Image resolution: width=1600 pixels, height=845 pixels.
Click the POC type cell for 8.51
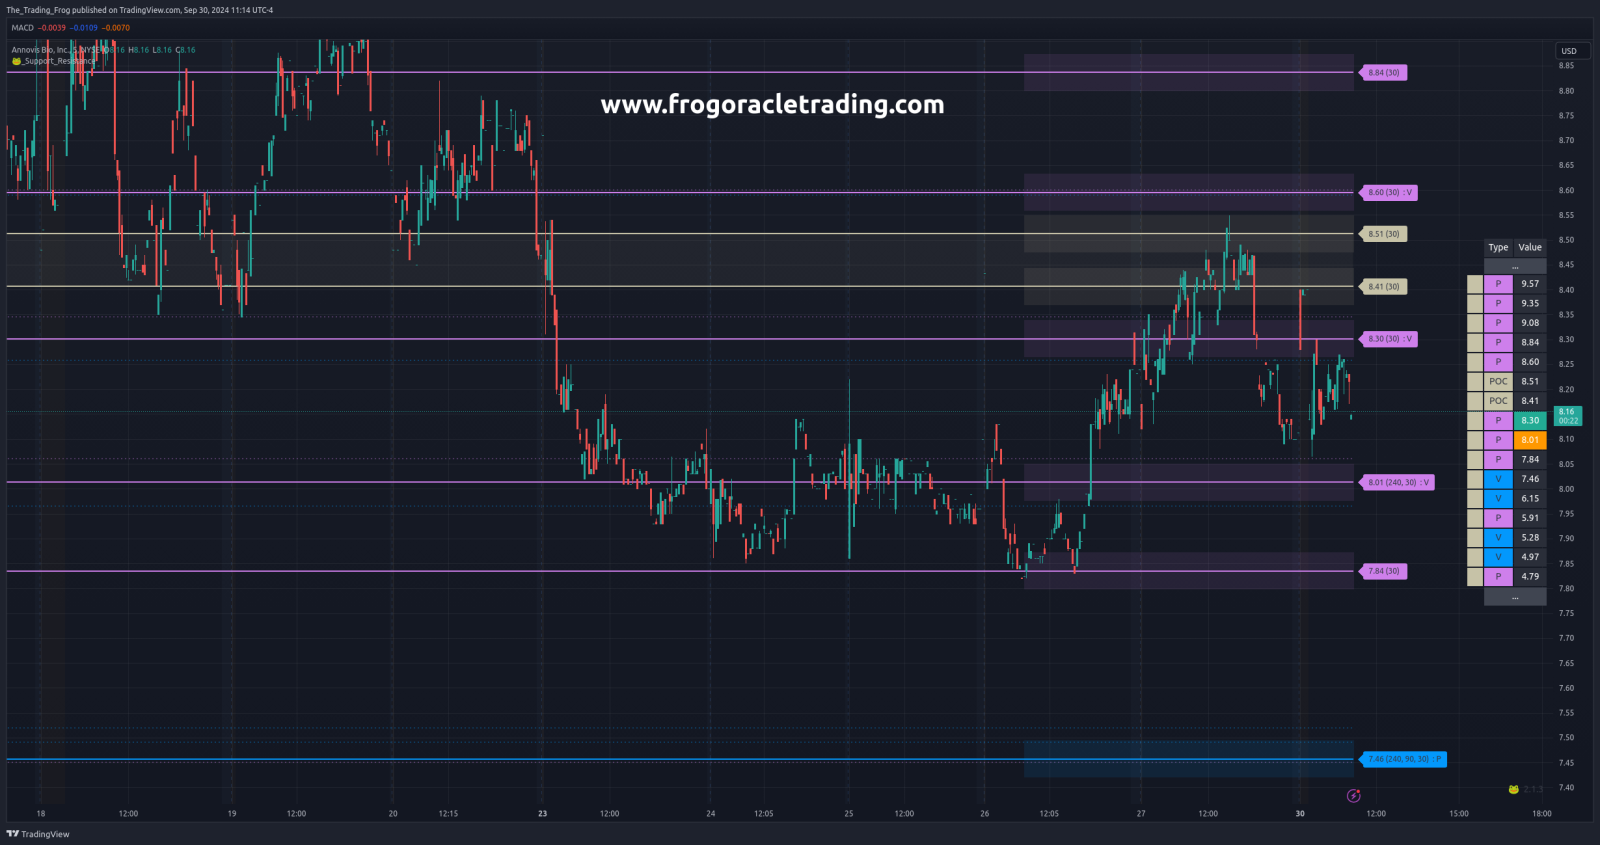pos(1498,381)
